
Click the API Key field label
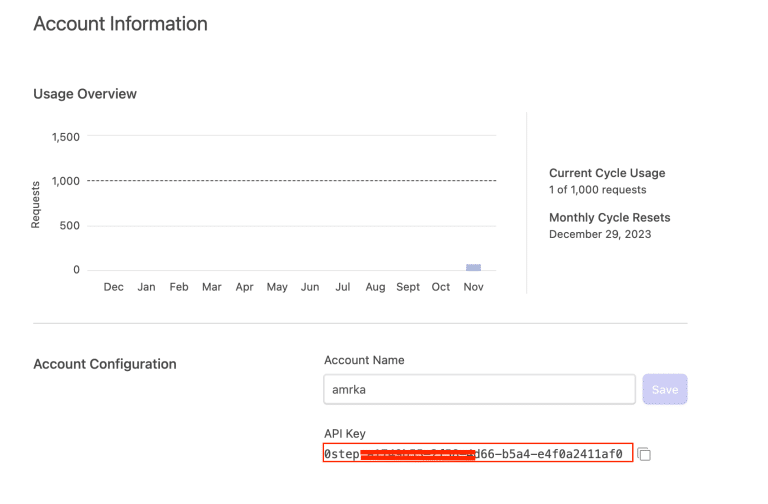(345, 433)
